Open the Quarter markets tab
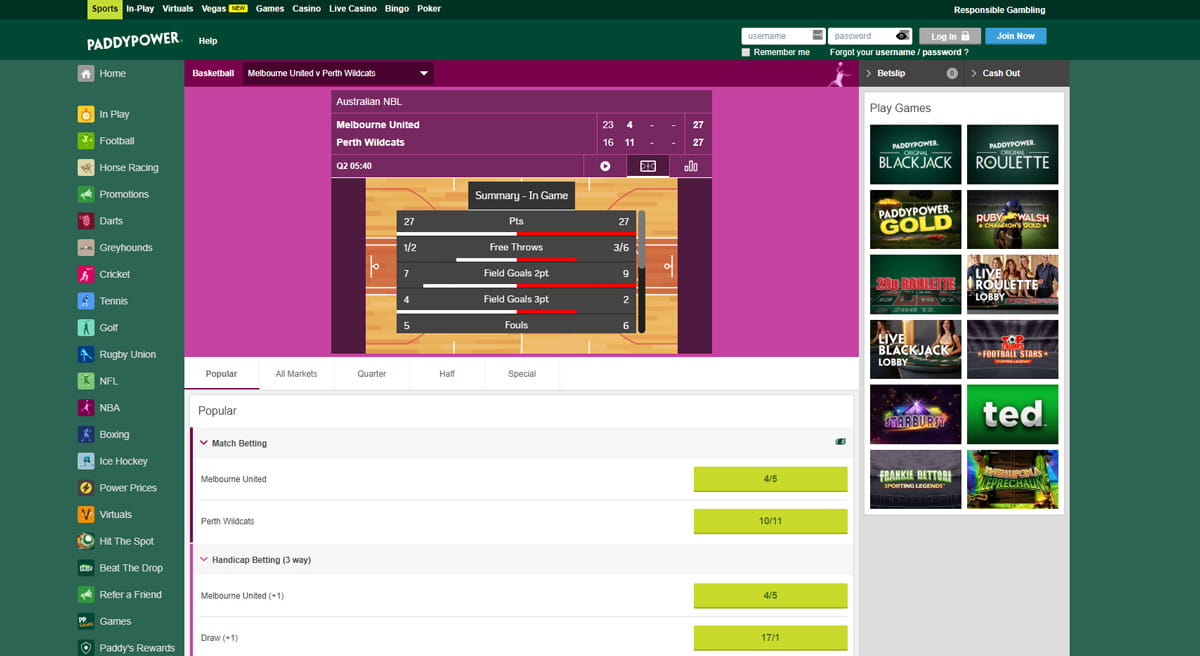The height and width of the screenshot is (656, 1200). pos(372,374)
